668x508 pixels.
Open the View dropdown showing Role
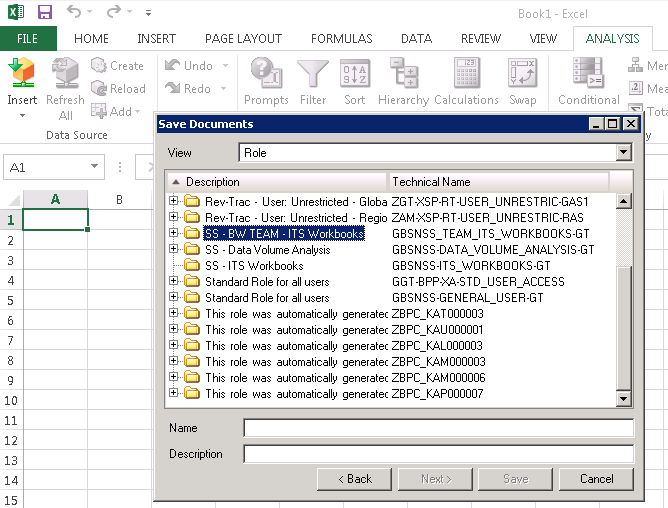point(625,152)
